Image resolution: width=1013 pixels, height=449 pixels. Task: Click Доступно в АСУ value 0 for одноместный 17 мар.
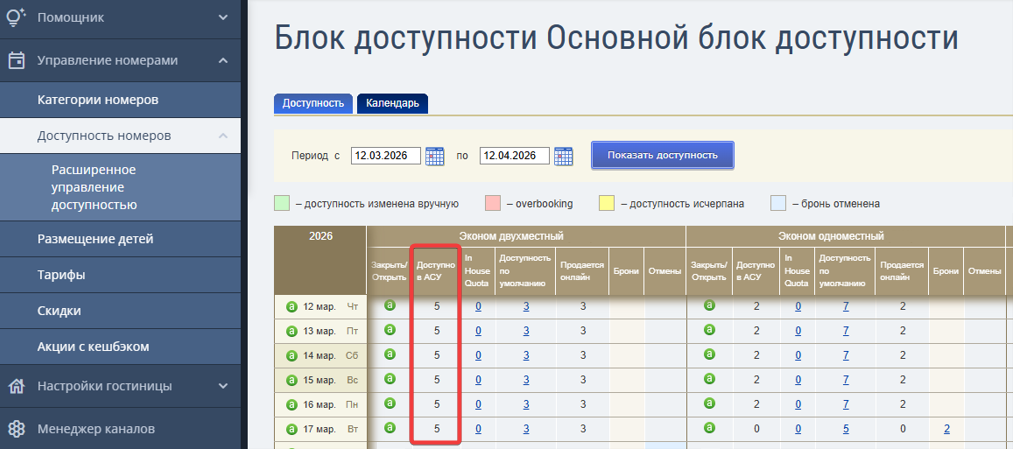pos(757,428)
